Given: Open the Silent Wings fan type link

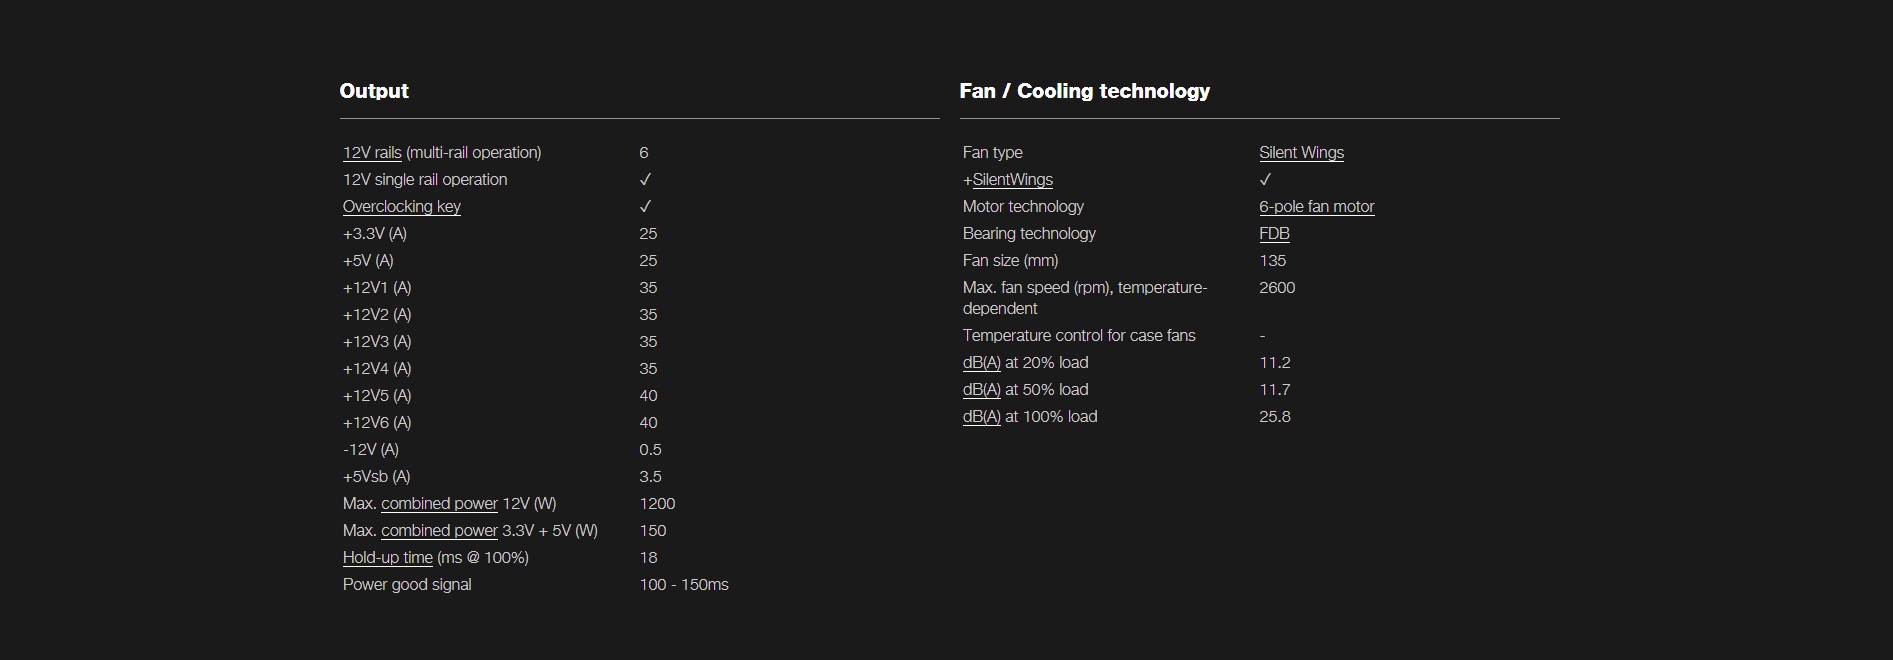Looking at the screenshot, I should pos(1301,153).
